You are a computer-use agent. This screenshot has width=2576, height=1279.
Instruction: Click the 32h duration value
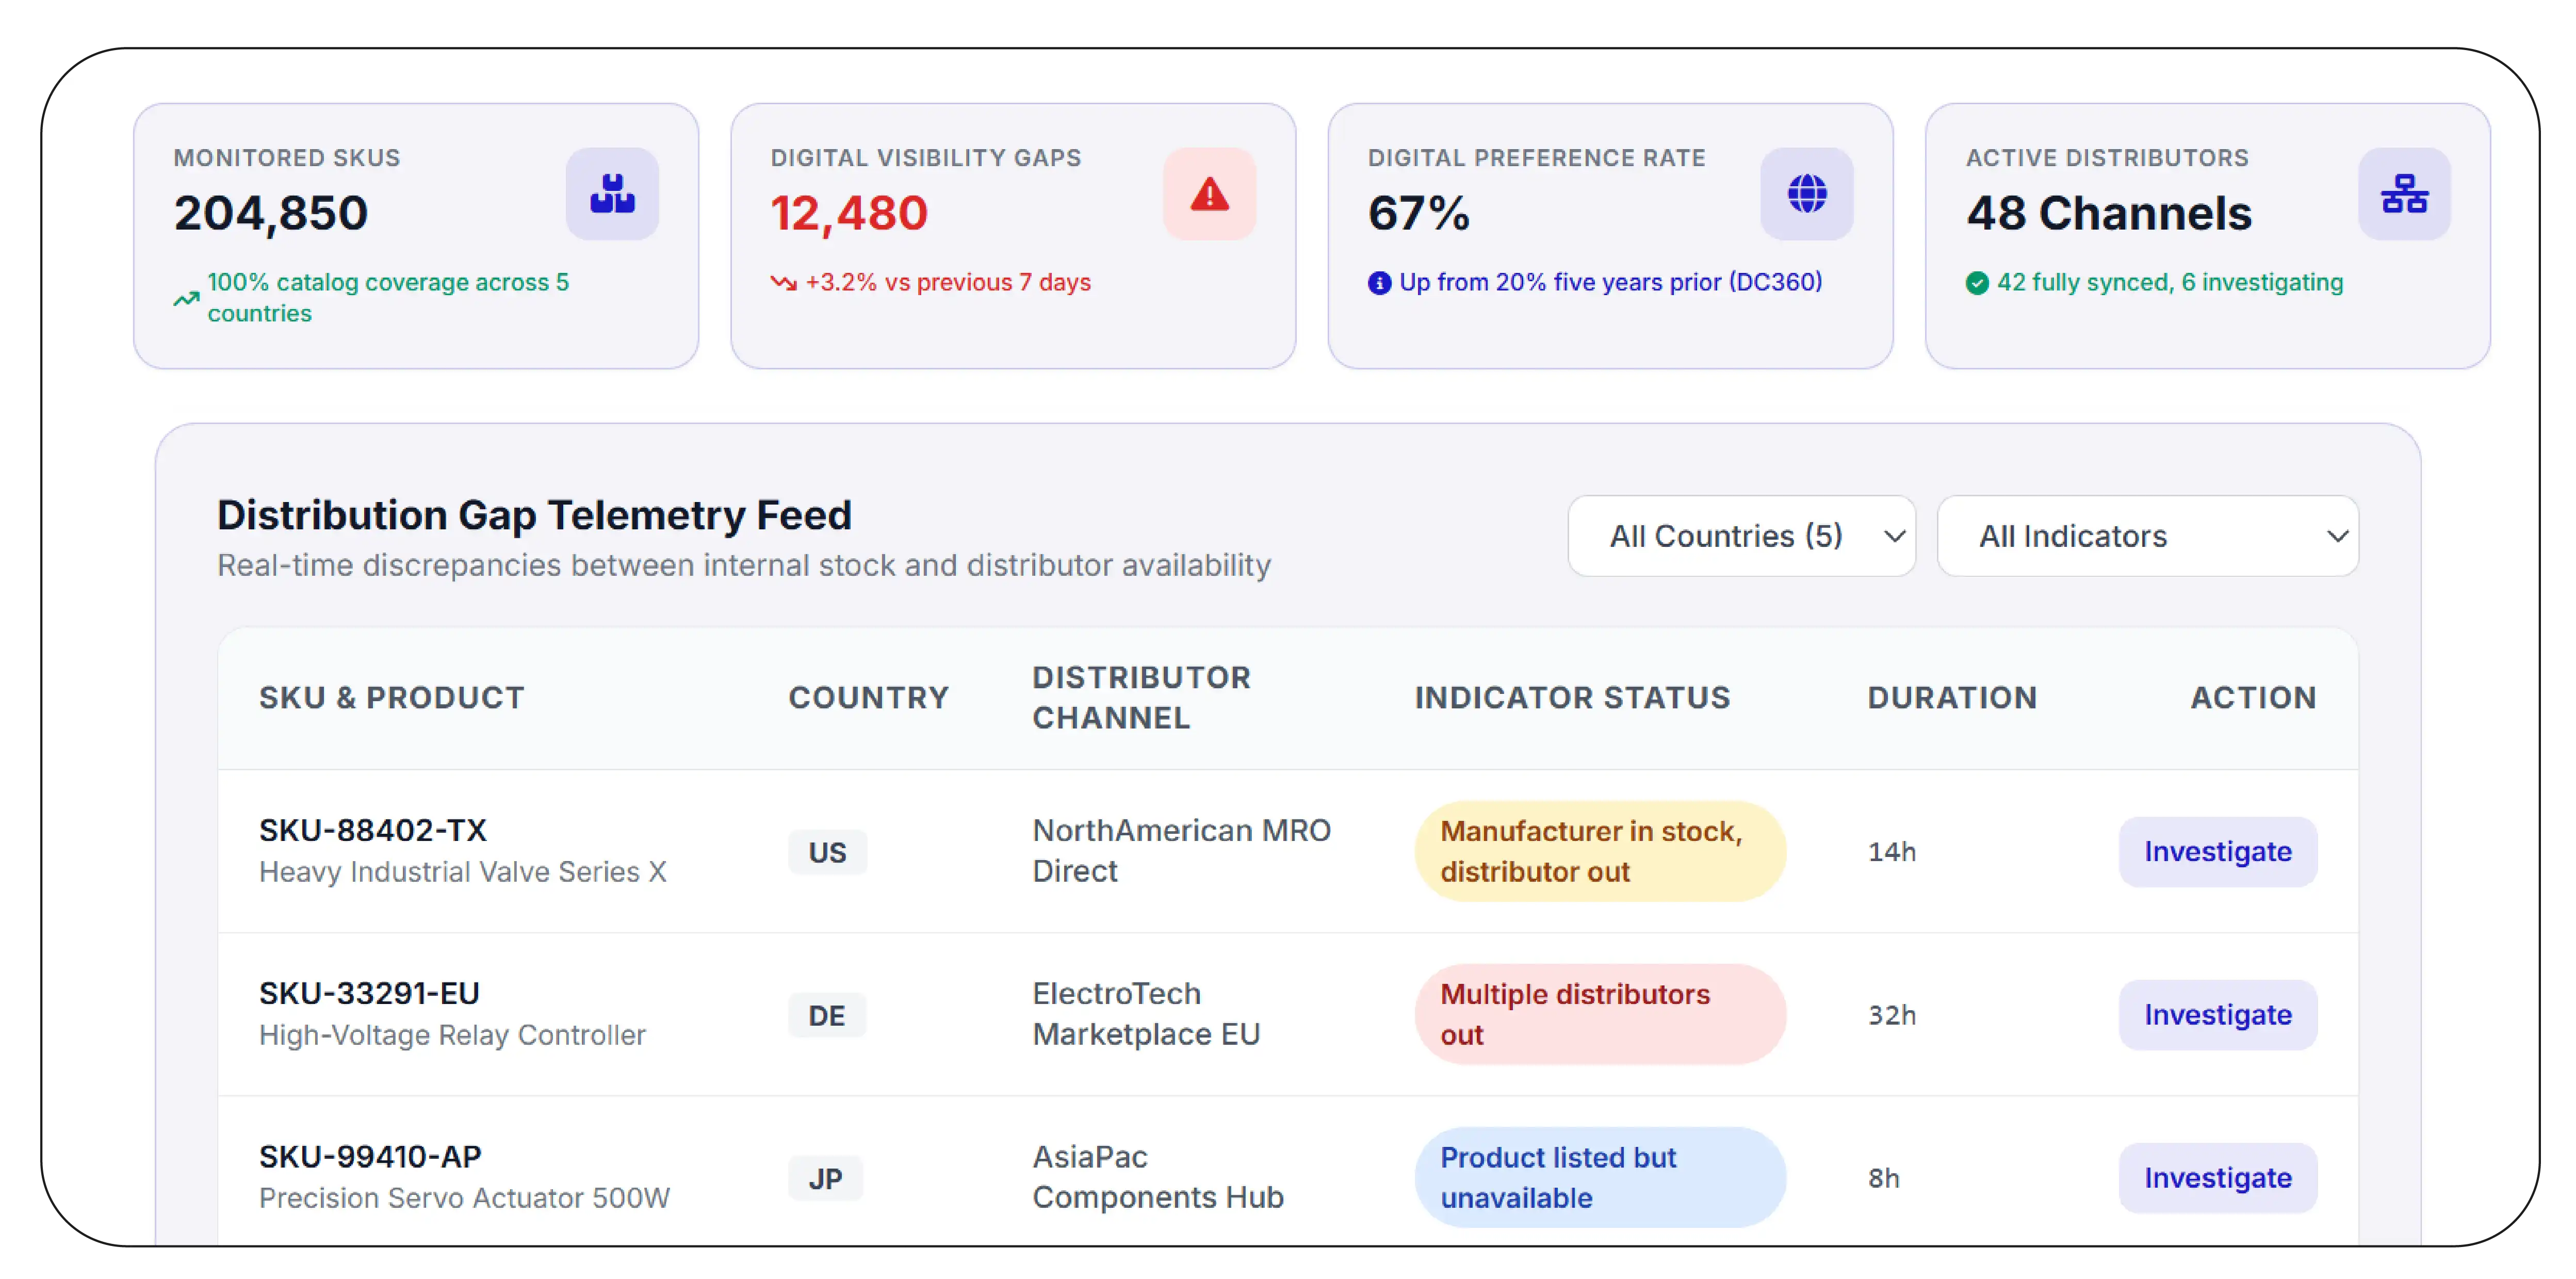(x=1891, y=1014)
